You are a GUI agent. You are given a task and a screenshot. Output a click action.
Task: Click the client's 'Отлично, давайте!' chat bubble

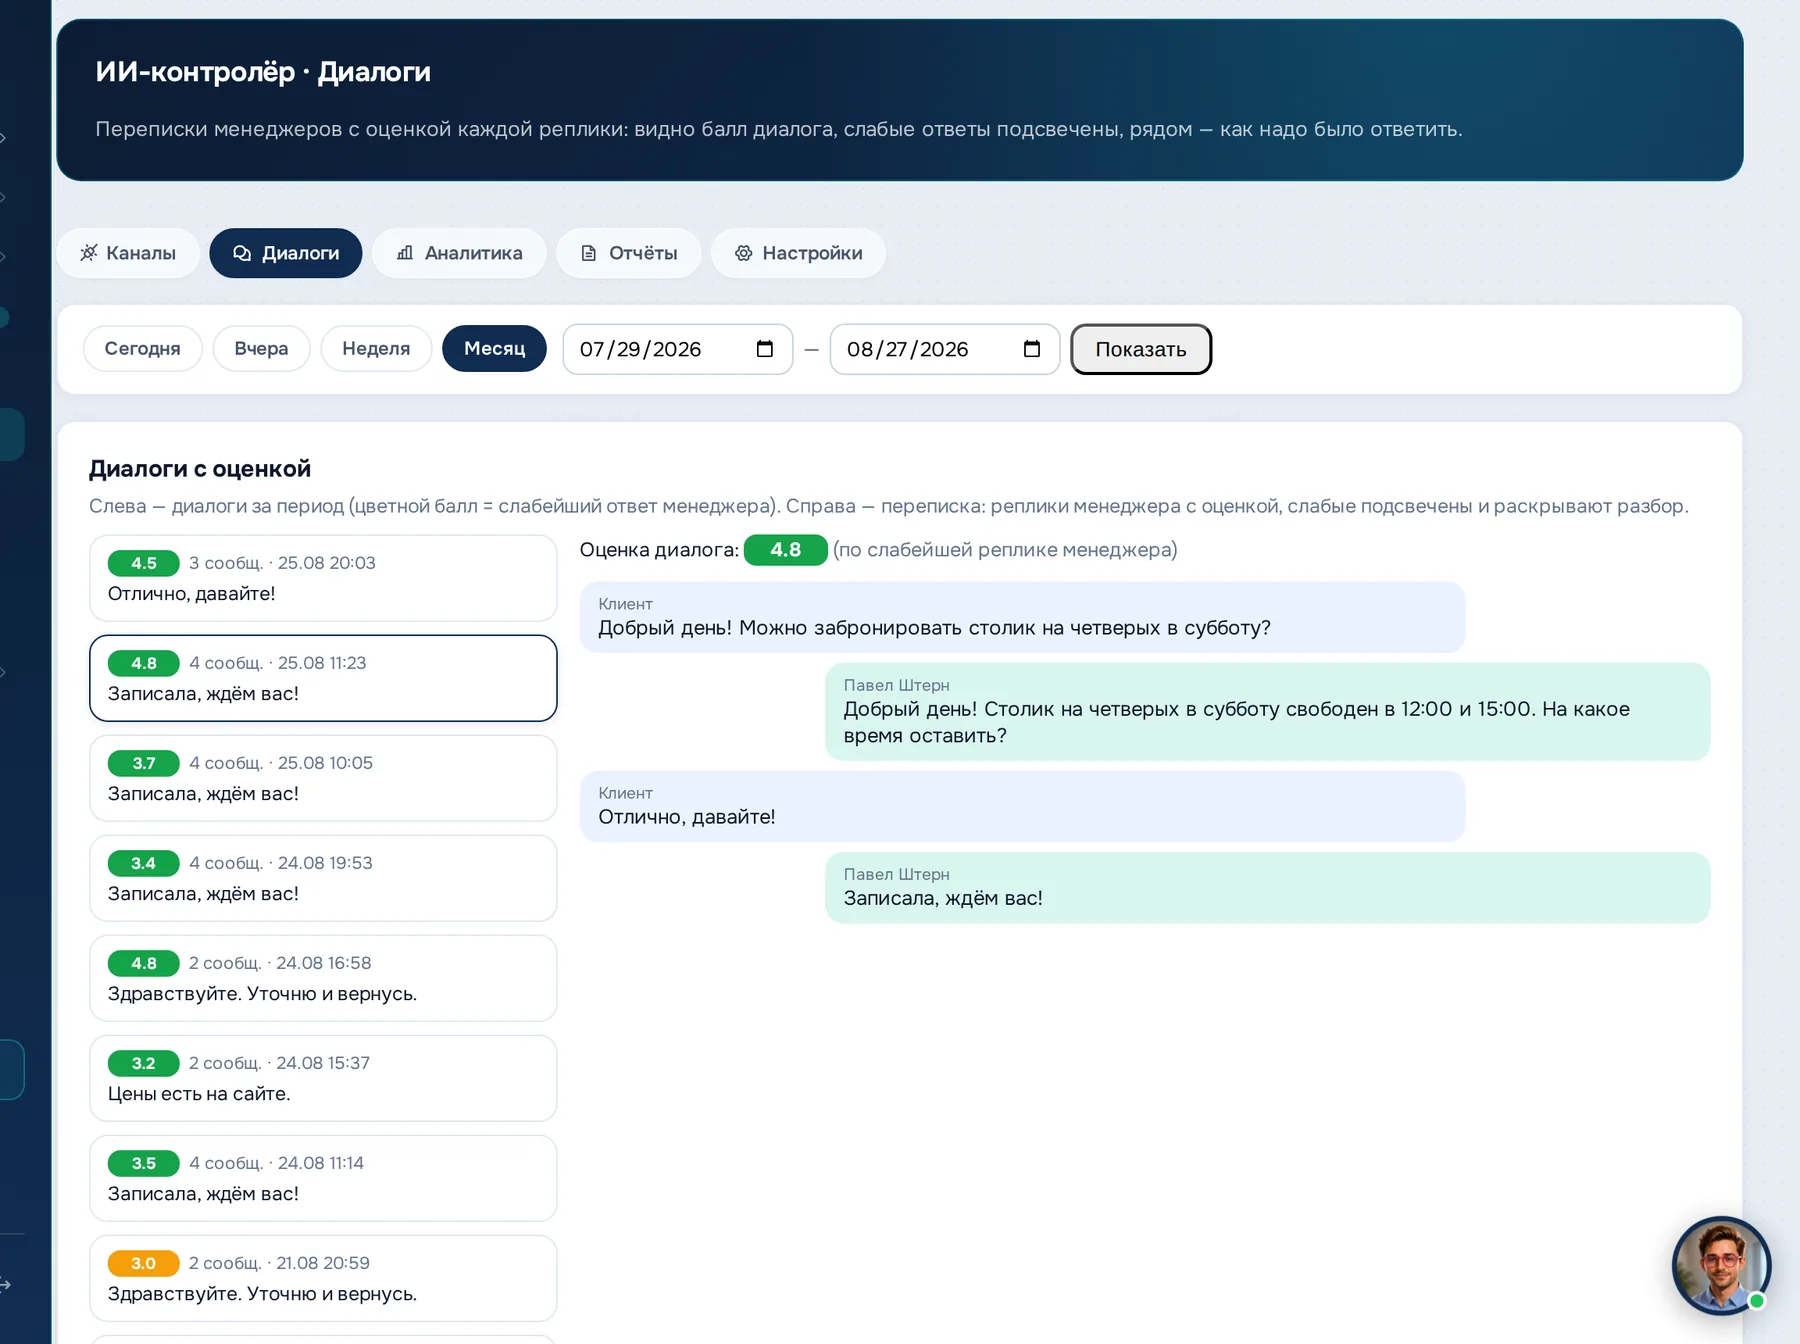point(1022,806)
